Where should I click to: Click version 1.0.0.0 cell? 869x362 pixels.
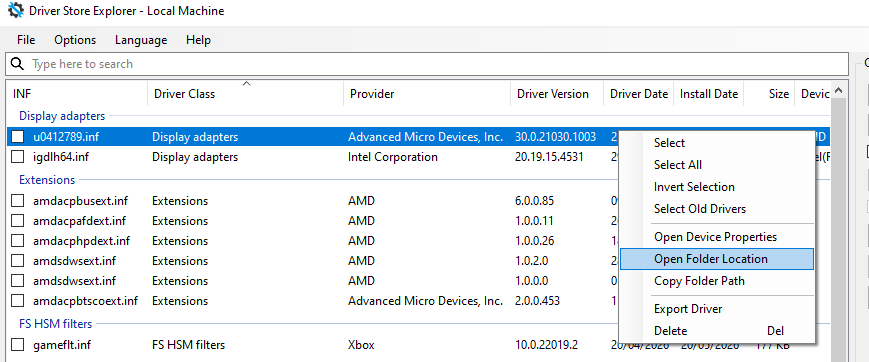(531, 281)
